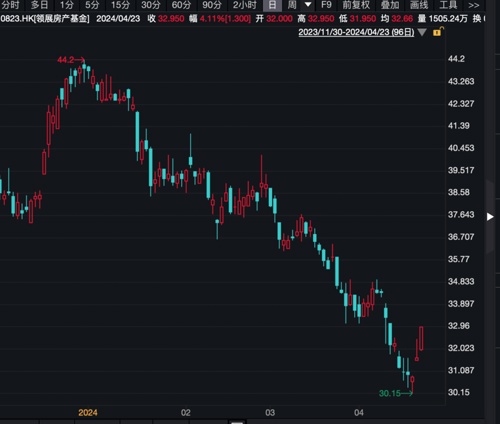Click the orange unlock padlock icon

(438, 32)
